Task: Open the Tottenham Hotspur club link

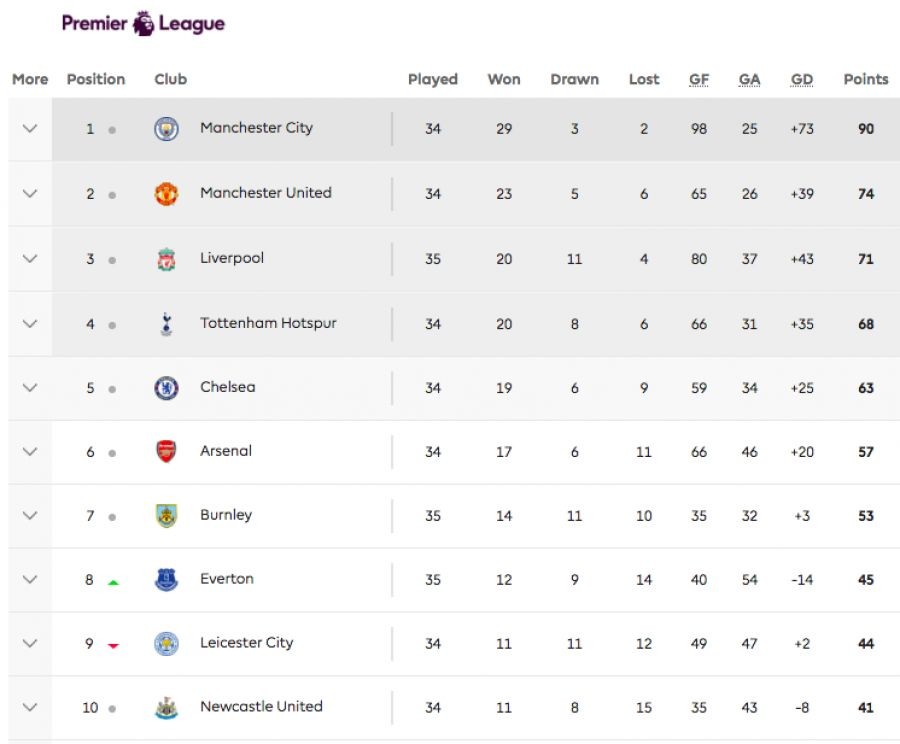Action: tap(268, 323)
